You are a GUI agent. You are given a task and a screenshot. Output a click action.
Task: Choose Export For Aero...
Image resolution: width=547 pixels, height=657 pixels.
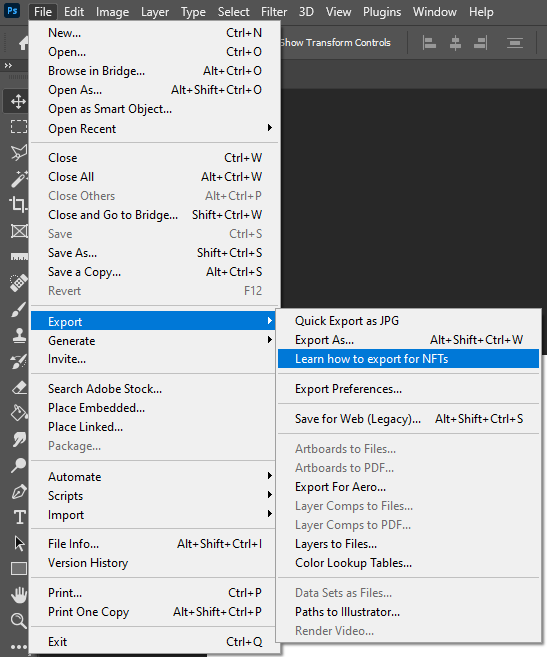point(408,487)
